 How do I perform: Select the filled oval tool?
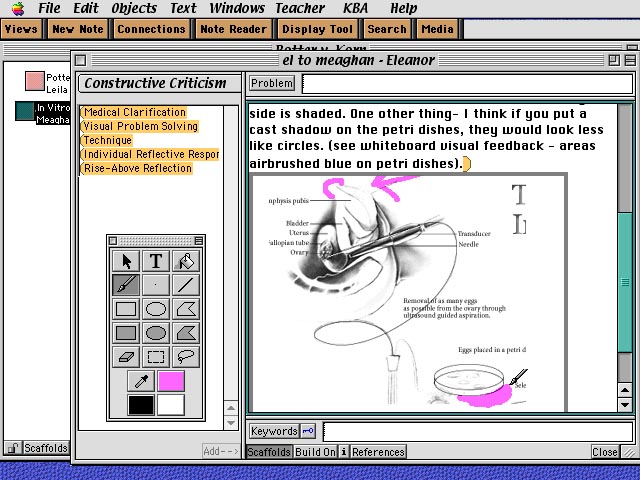(x=156, y=333)
